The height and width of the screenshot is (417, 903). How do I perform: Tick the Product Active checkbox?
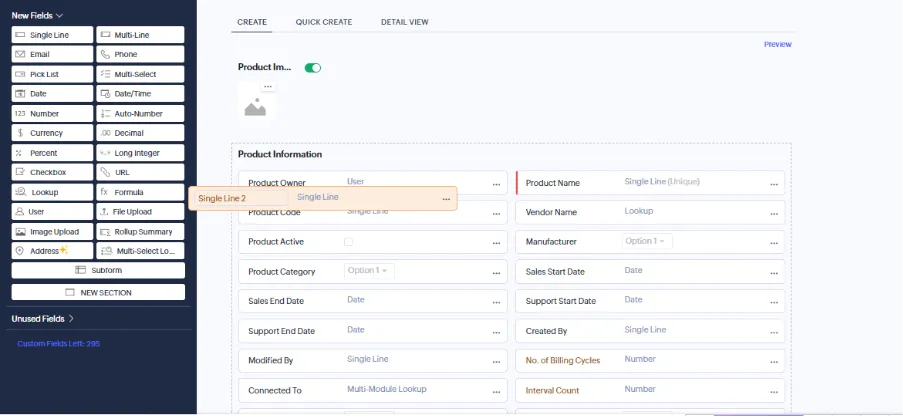(x=348, y=242)
